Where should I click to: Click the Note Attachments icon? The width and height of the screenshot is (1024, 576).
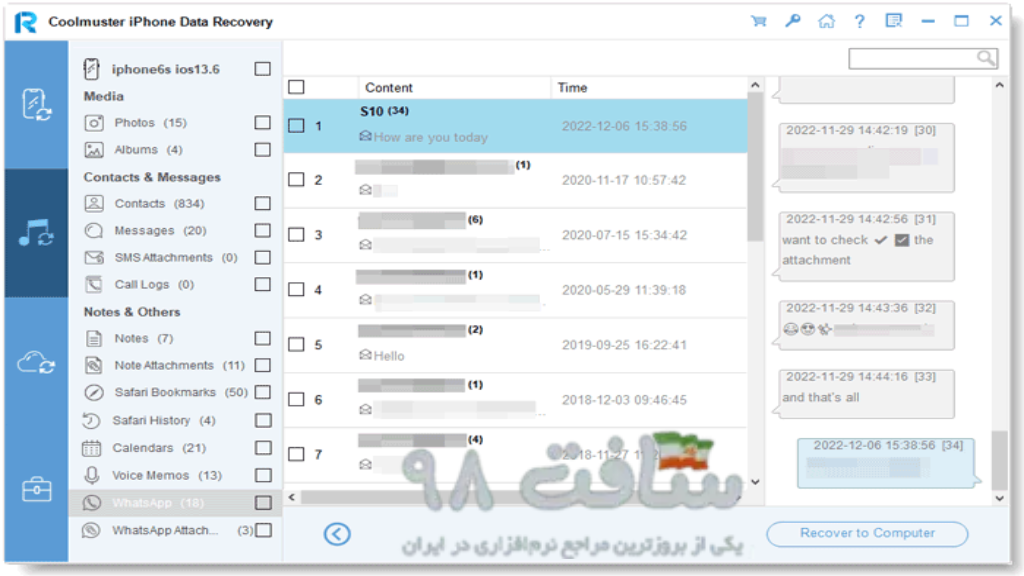(94, 365)
